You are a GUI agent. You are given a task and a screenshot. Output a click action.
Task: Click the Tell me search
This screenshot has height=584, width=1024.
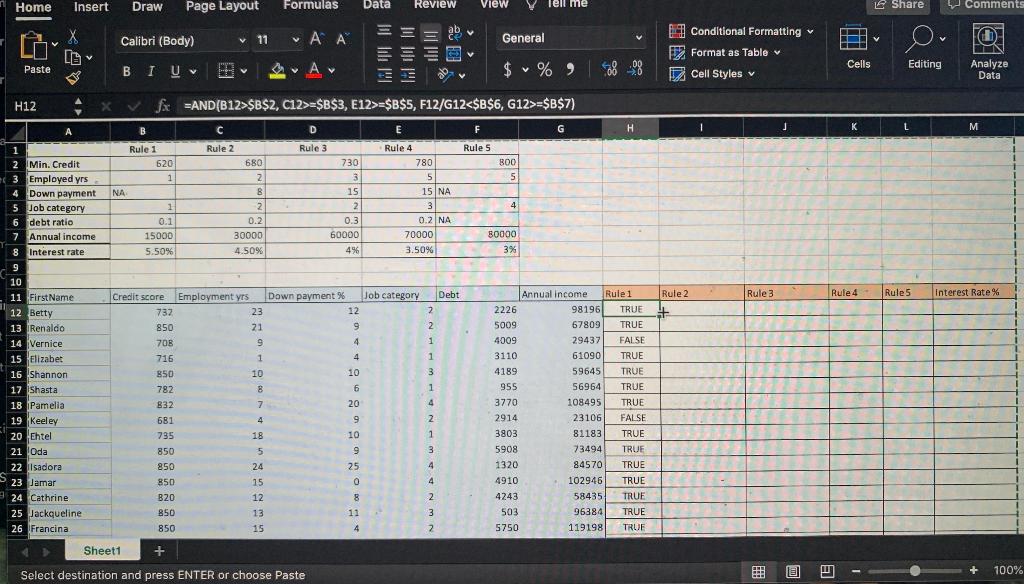[x=557, y=4]
